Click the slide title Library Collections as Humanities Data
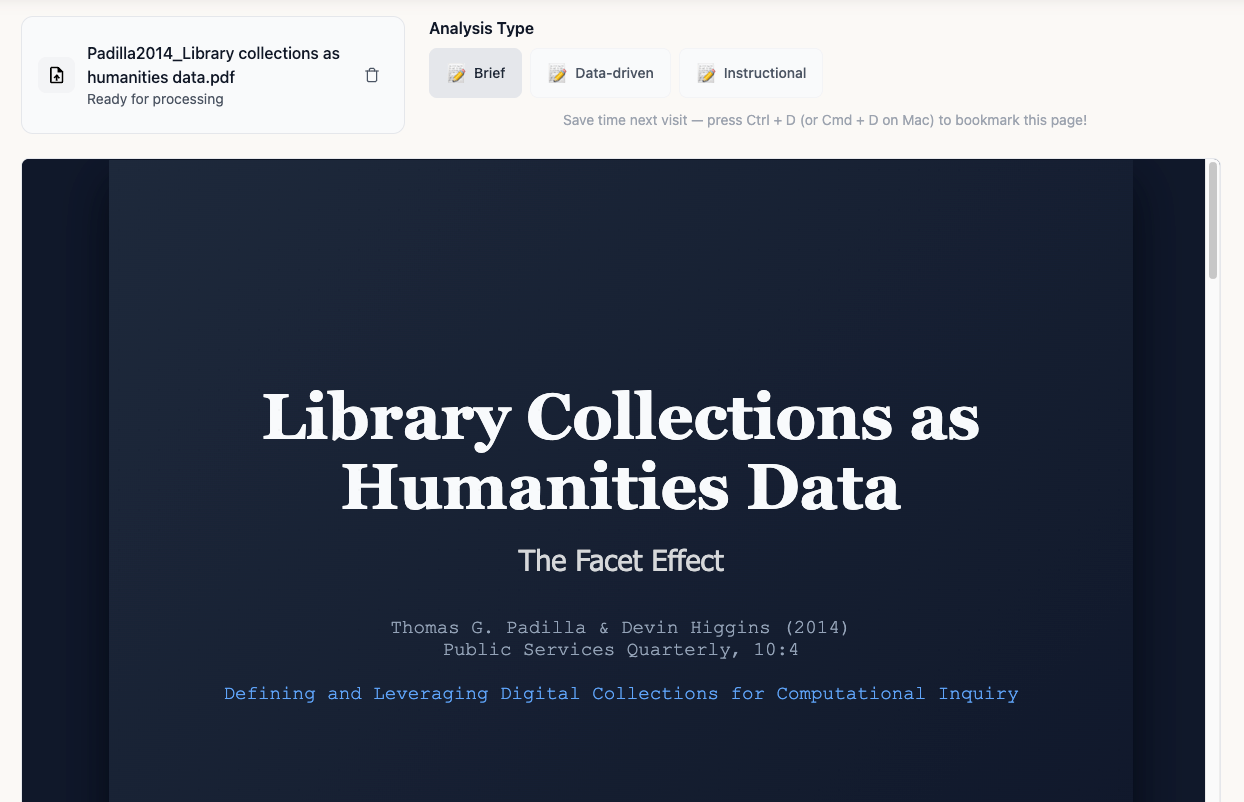Image resolution: width=1244 pixels, height=802 pixels. (x=620, y=452)
